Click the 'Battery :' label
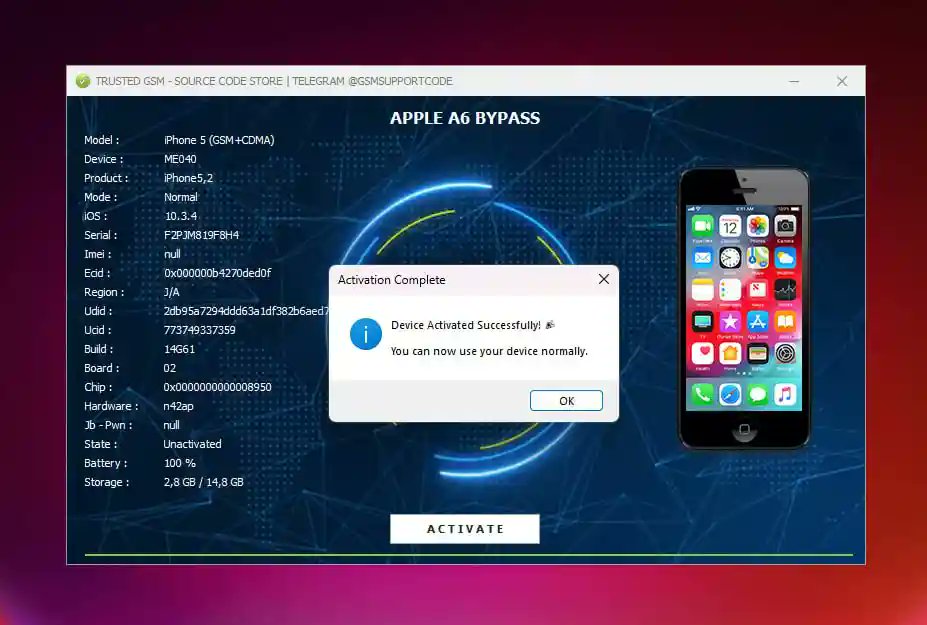The height and width of the screenshot is (625, 927). [105, 463]
